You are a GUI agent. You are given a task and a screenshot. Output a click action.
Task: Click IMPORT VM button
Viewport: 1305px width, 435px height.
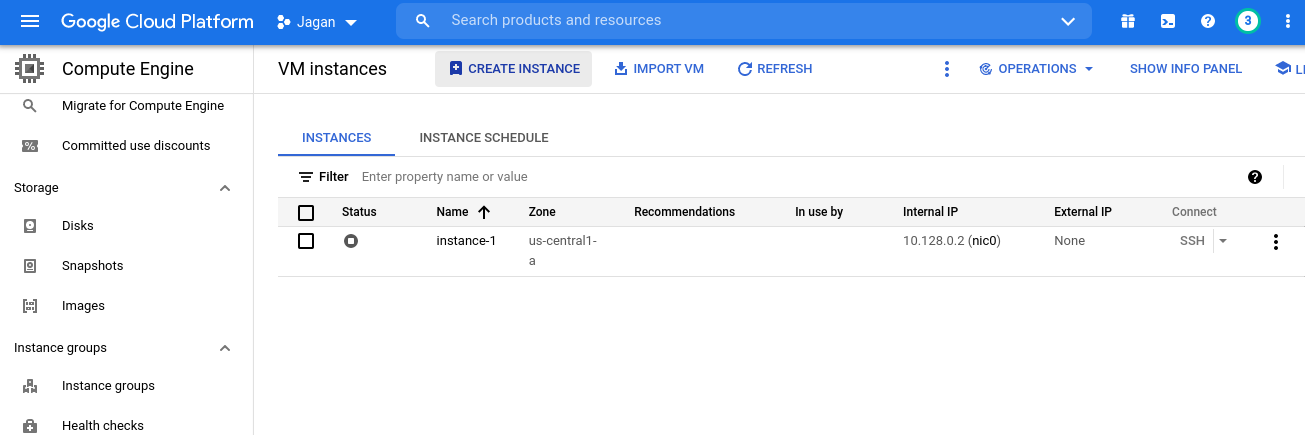click(658, 69)
